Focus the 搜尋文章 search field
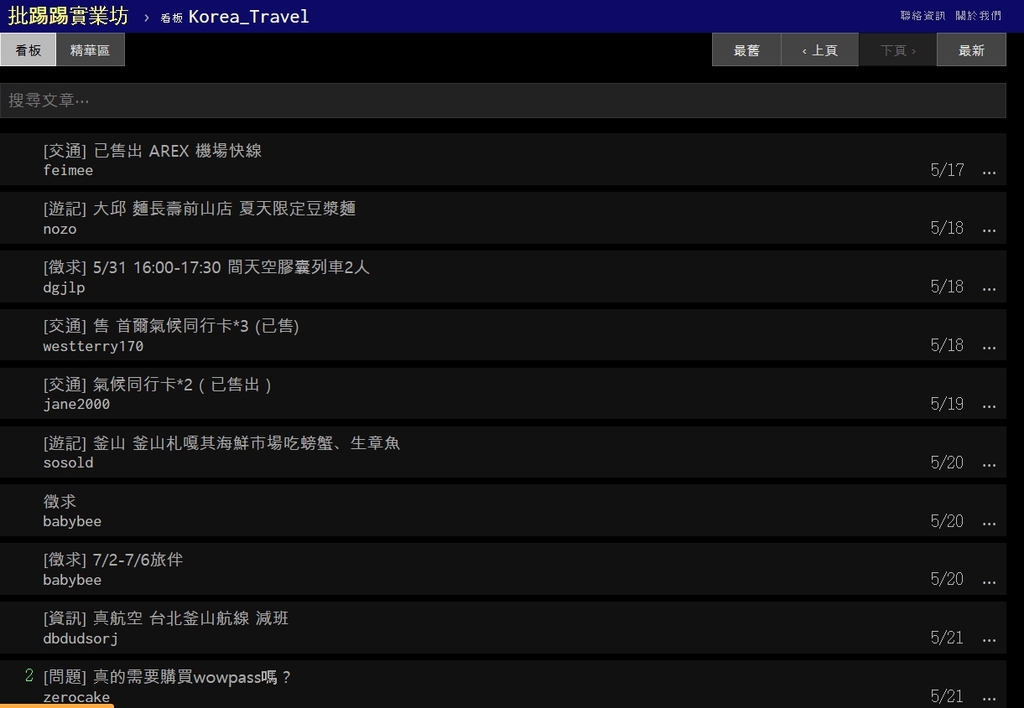 [503, 100]
